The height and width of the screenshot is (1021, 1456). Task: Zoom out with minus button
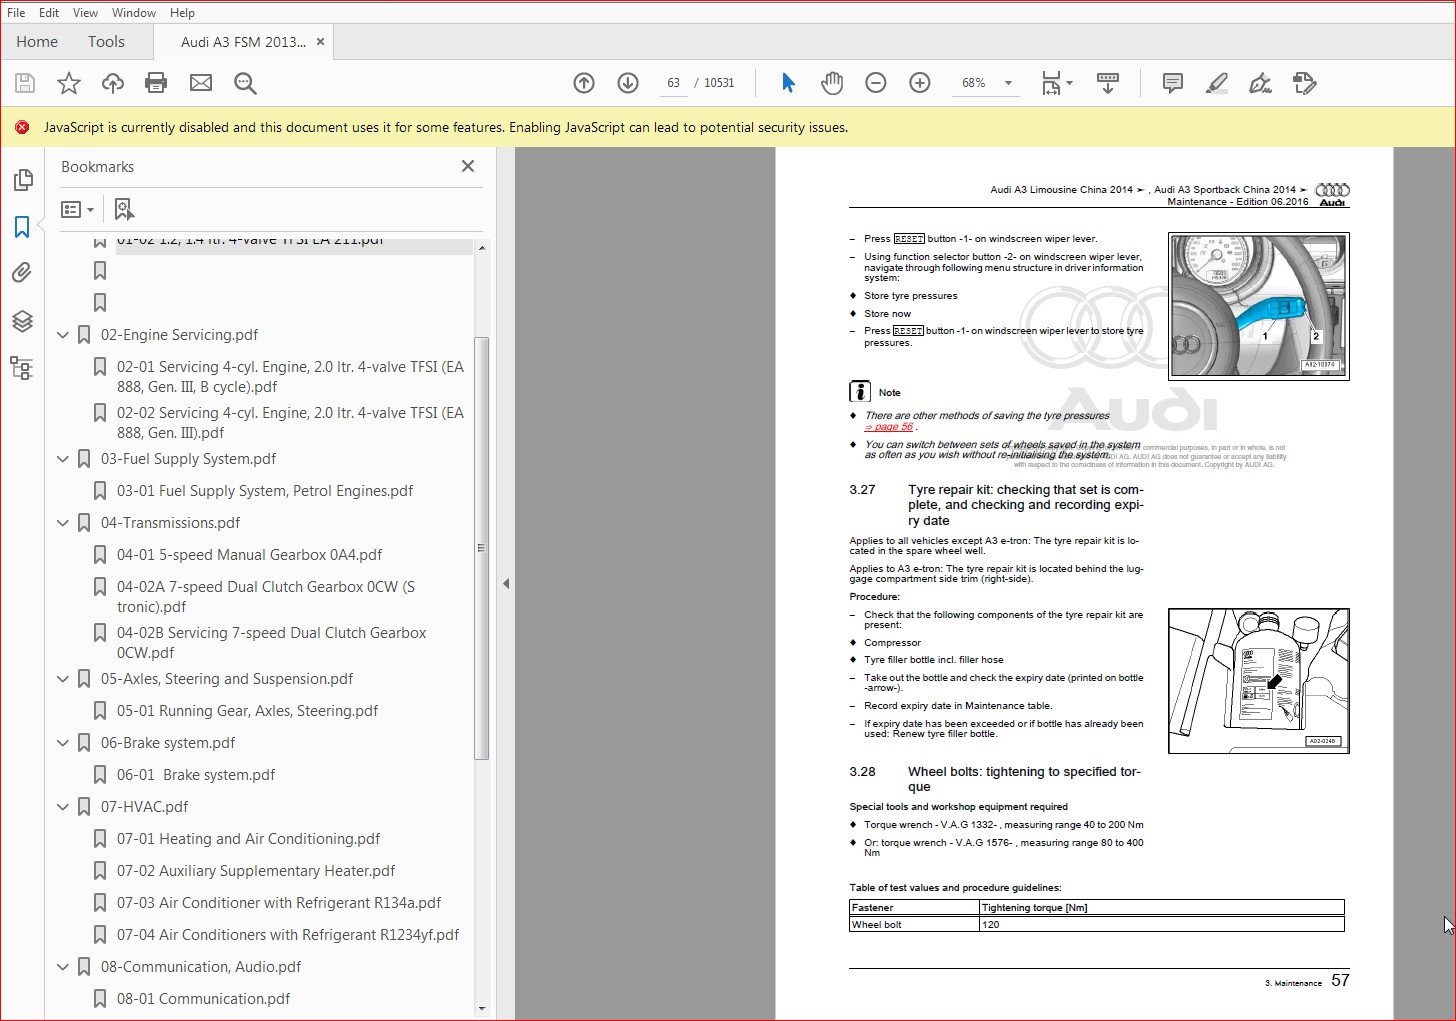click(x=876, y=83)
